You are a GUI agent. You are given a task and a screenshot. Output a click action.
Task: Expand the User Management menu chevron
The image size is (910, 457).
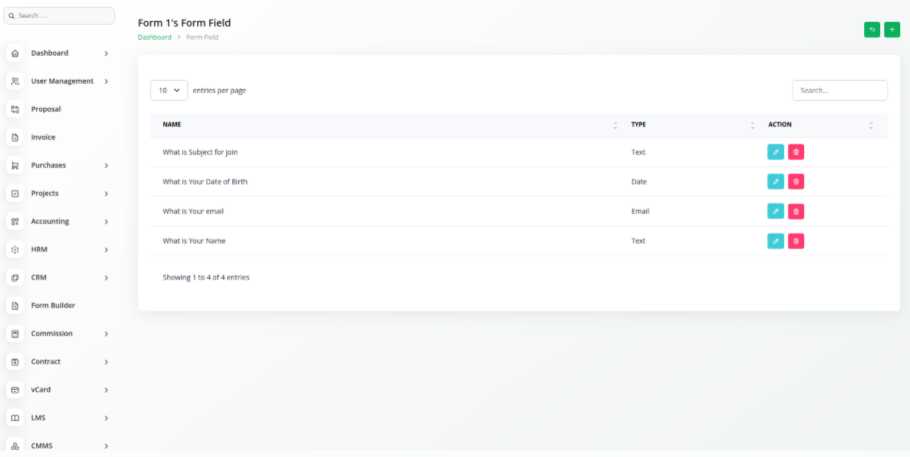[106, 81]
